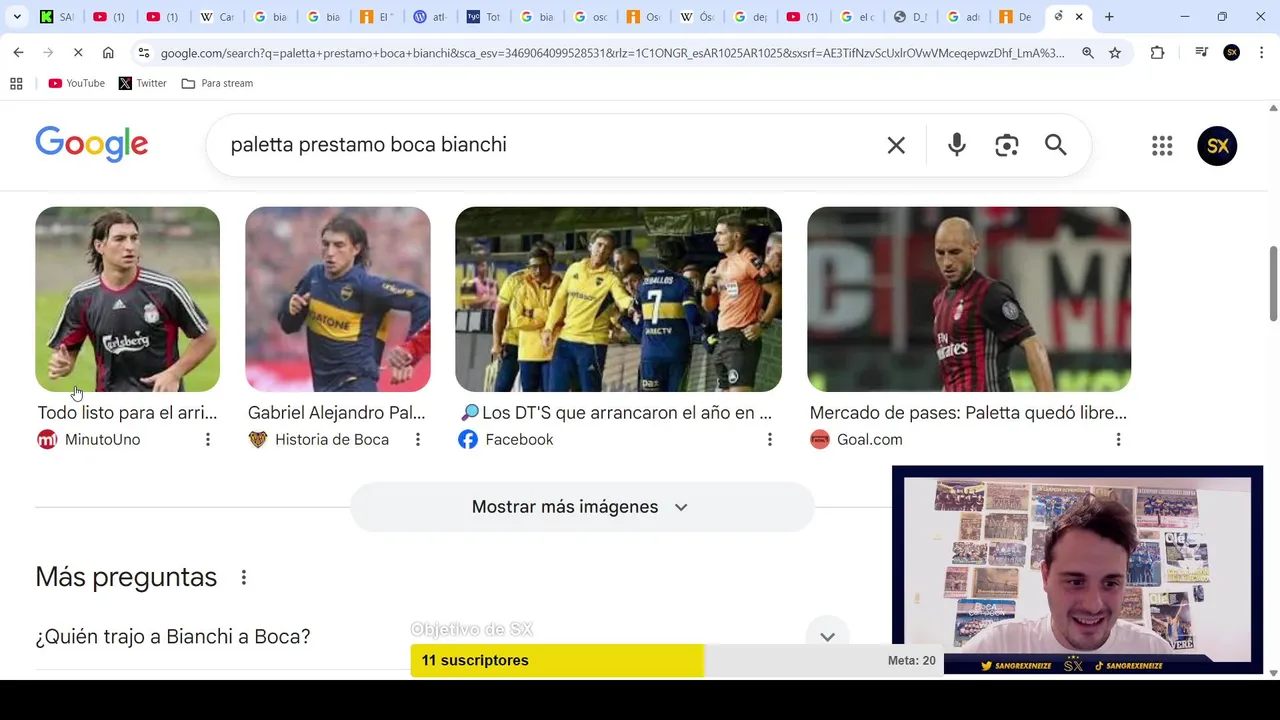Image resolution: width=1280 pixels, height=720 pixels.
Task: Open the SX Google account avatar
Action: (x=1217, y=146)
